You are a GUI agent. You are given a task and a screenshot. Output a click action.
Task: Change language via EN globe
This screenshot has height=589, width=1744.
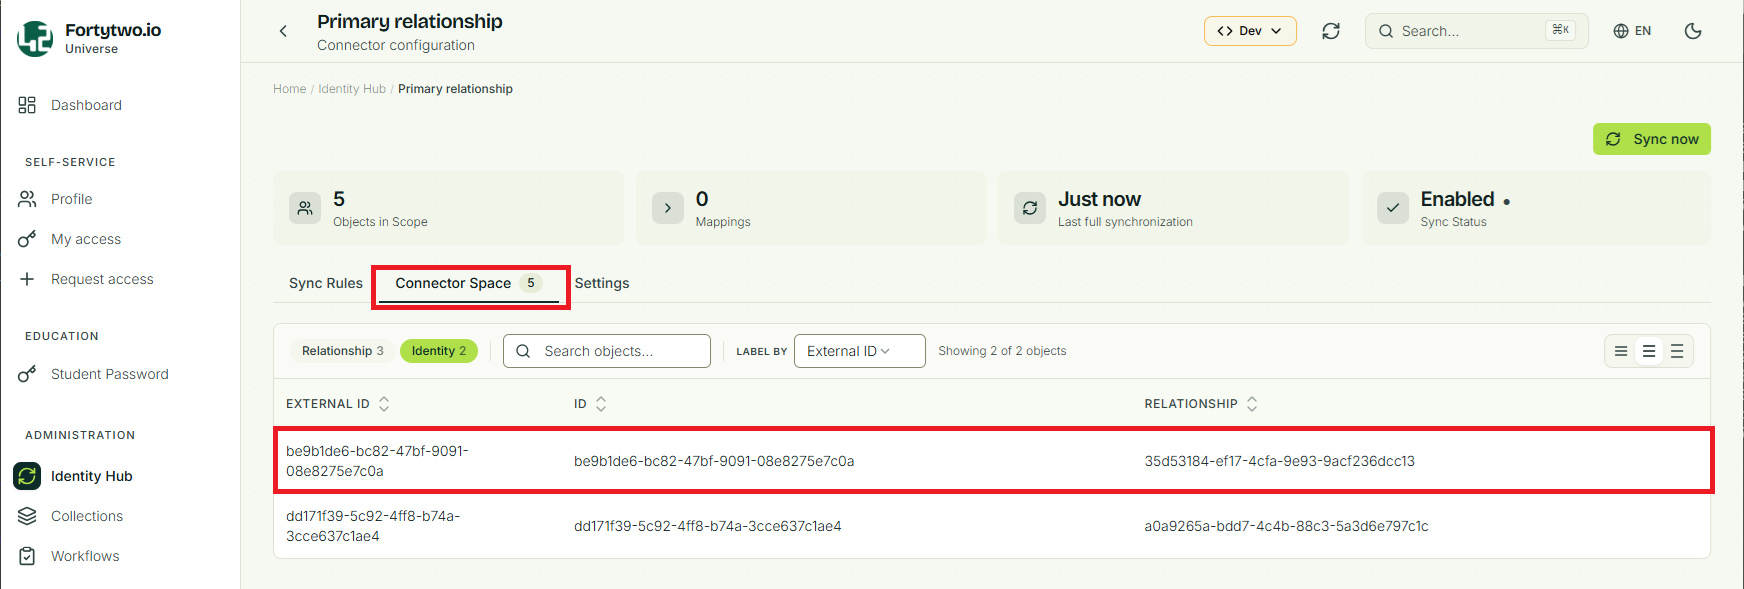click(x=1632, y=31)
